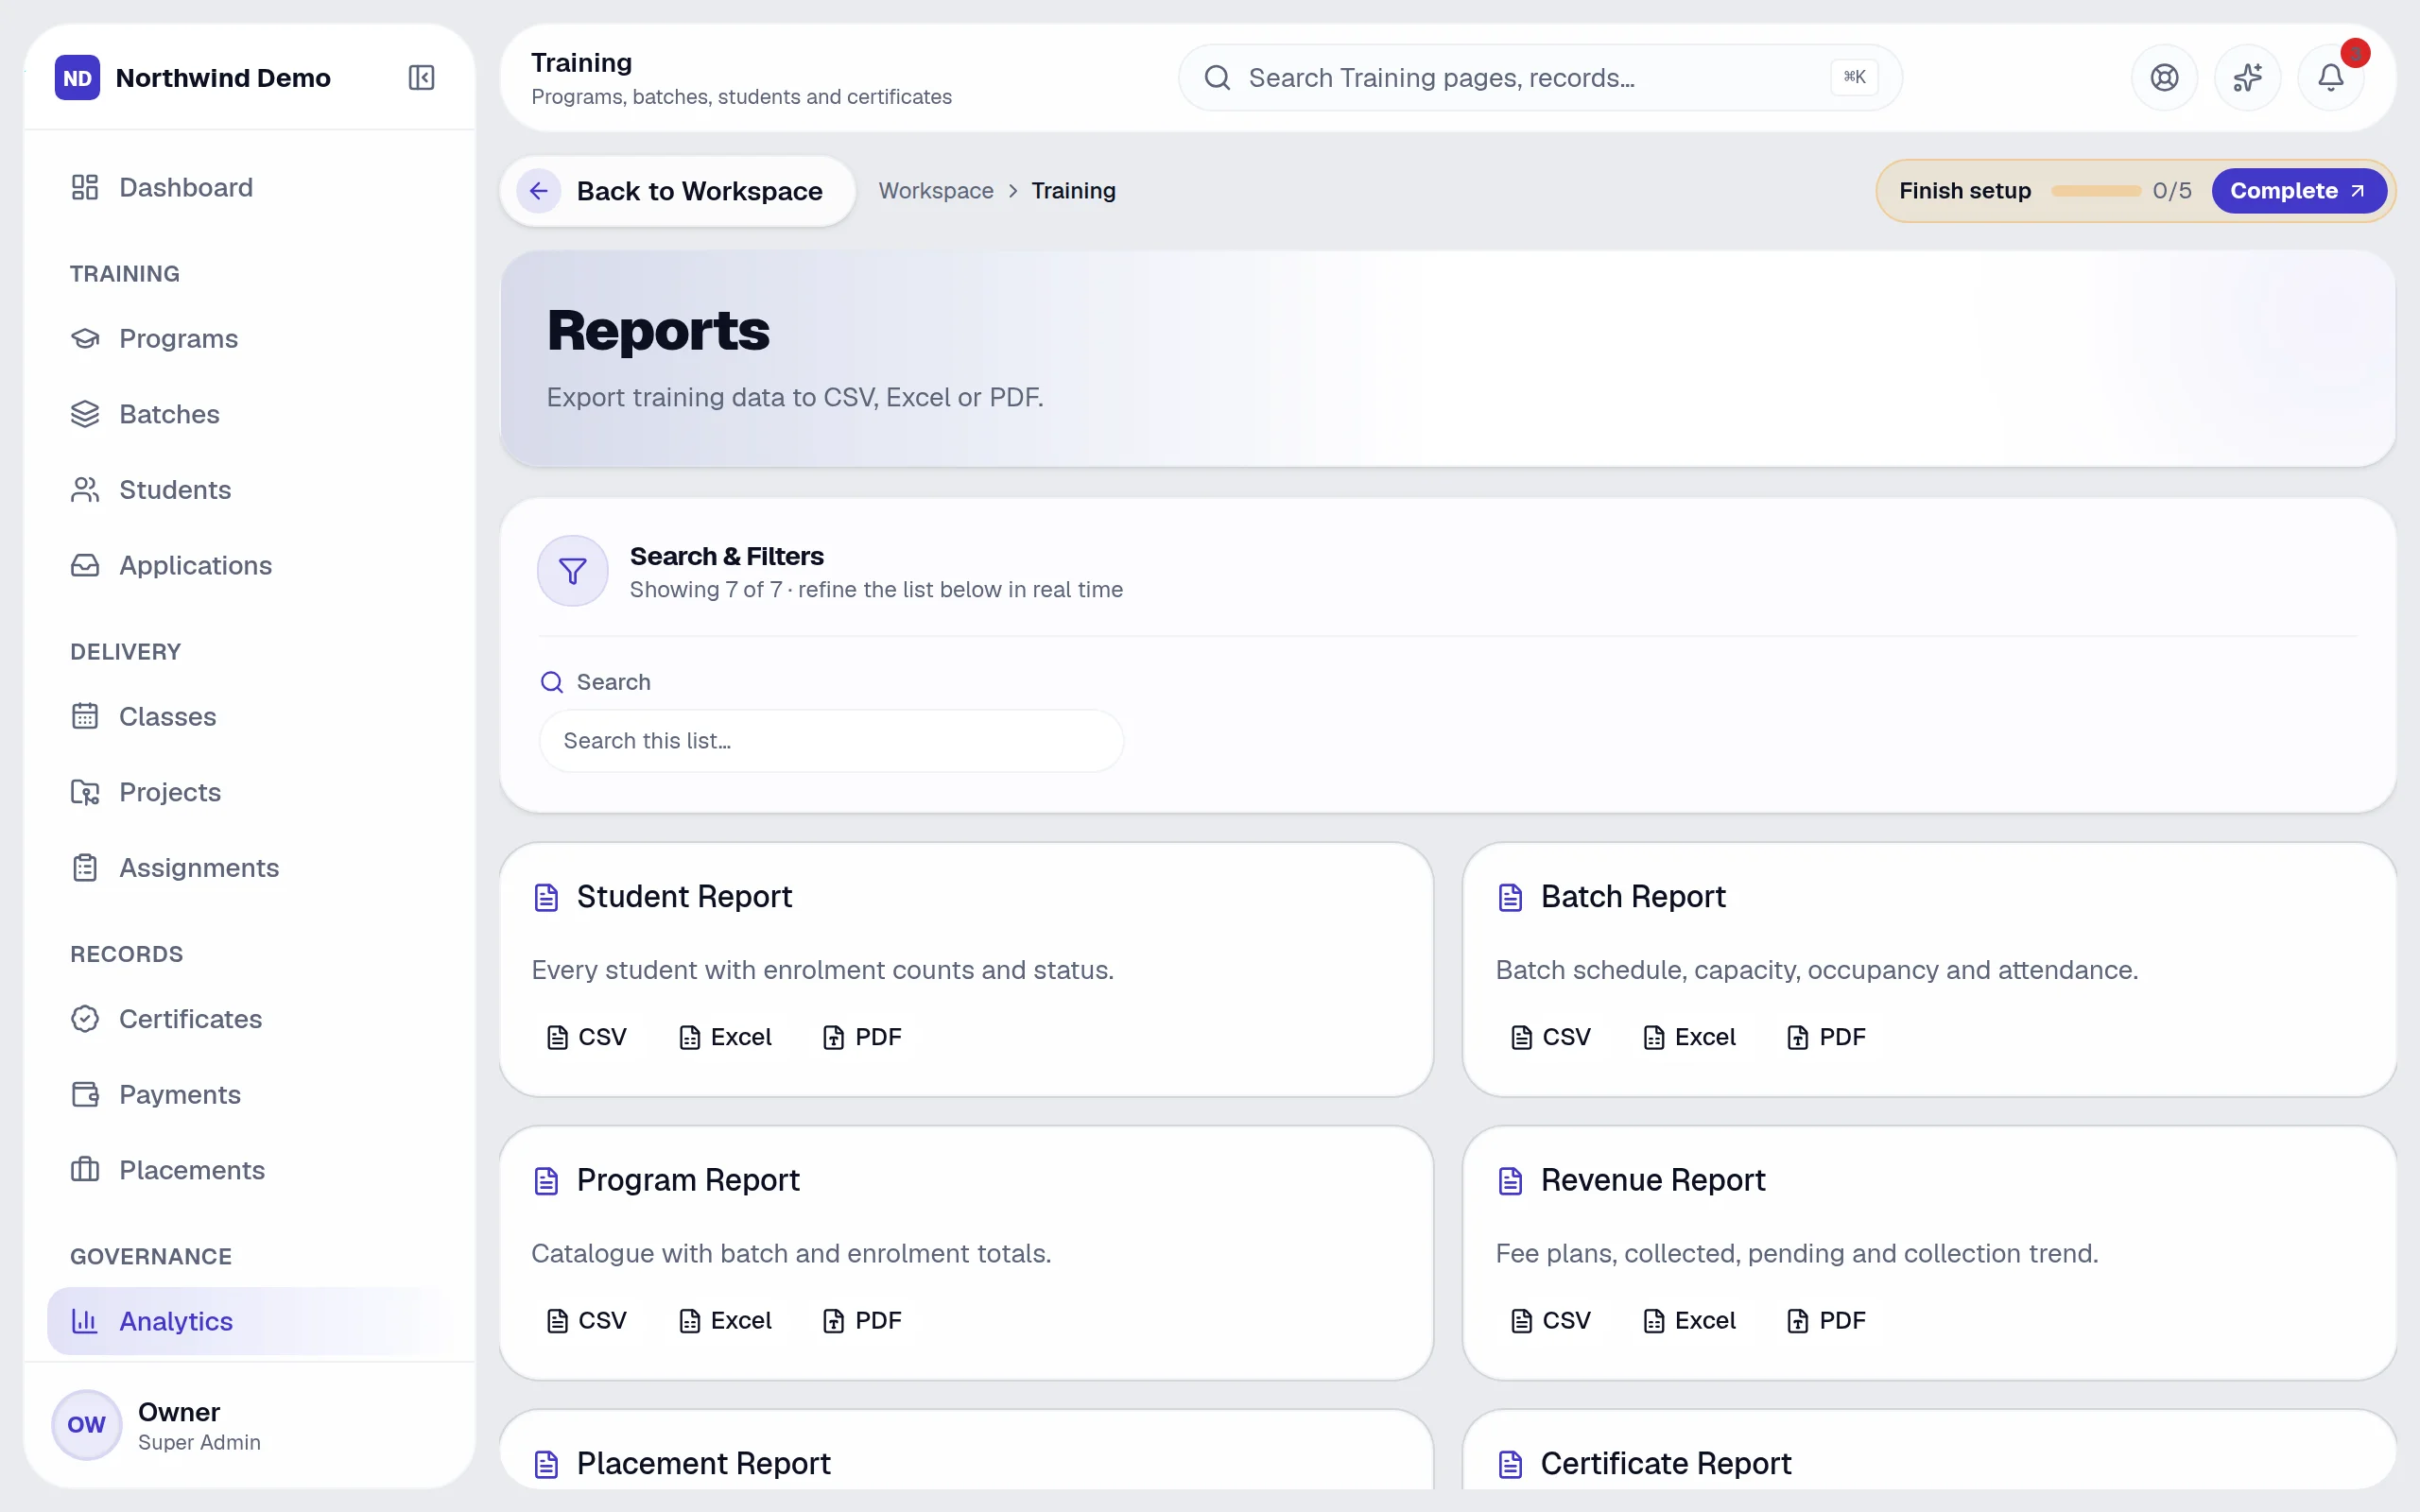Open Certificates in the sidebar
This screenshot has width=2420, height=1512.
coord(249,1018)
